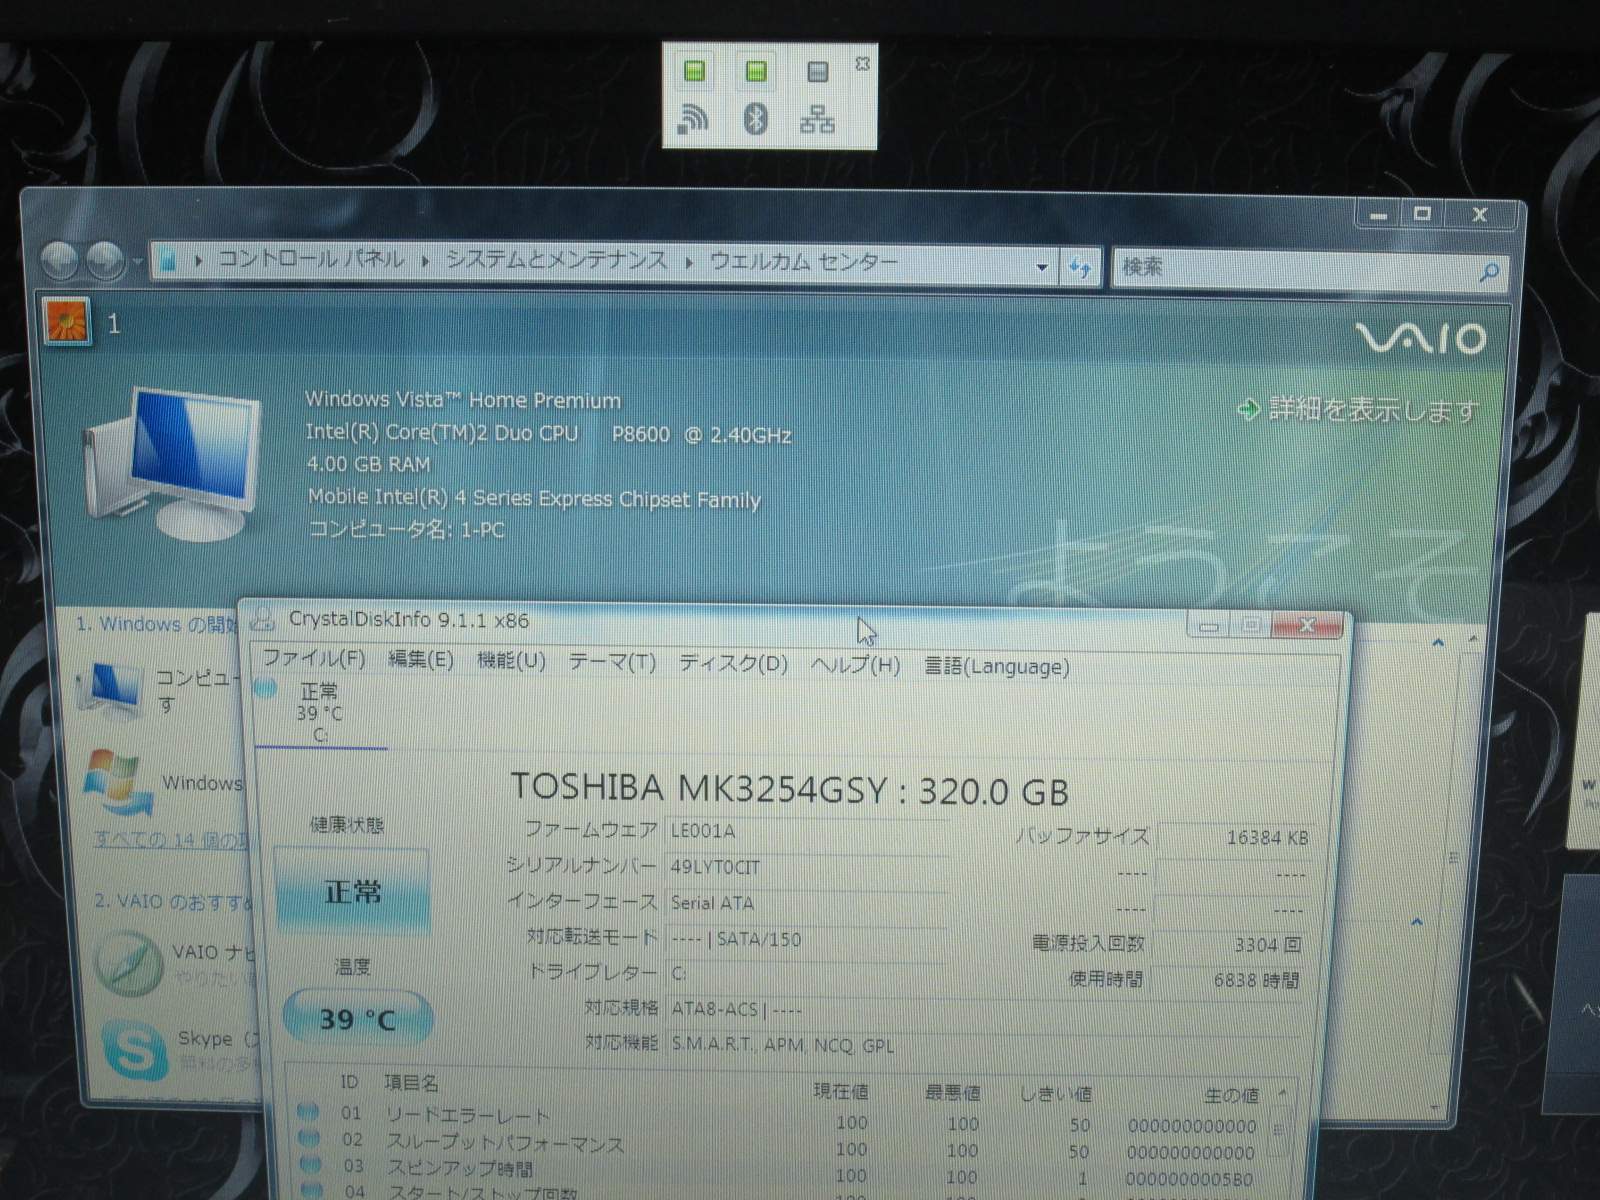Close the wireless switch widget
This screenshot has width=1600, height=1200.
tap(862, 63)
